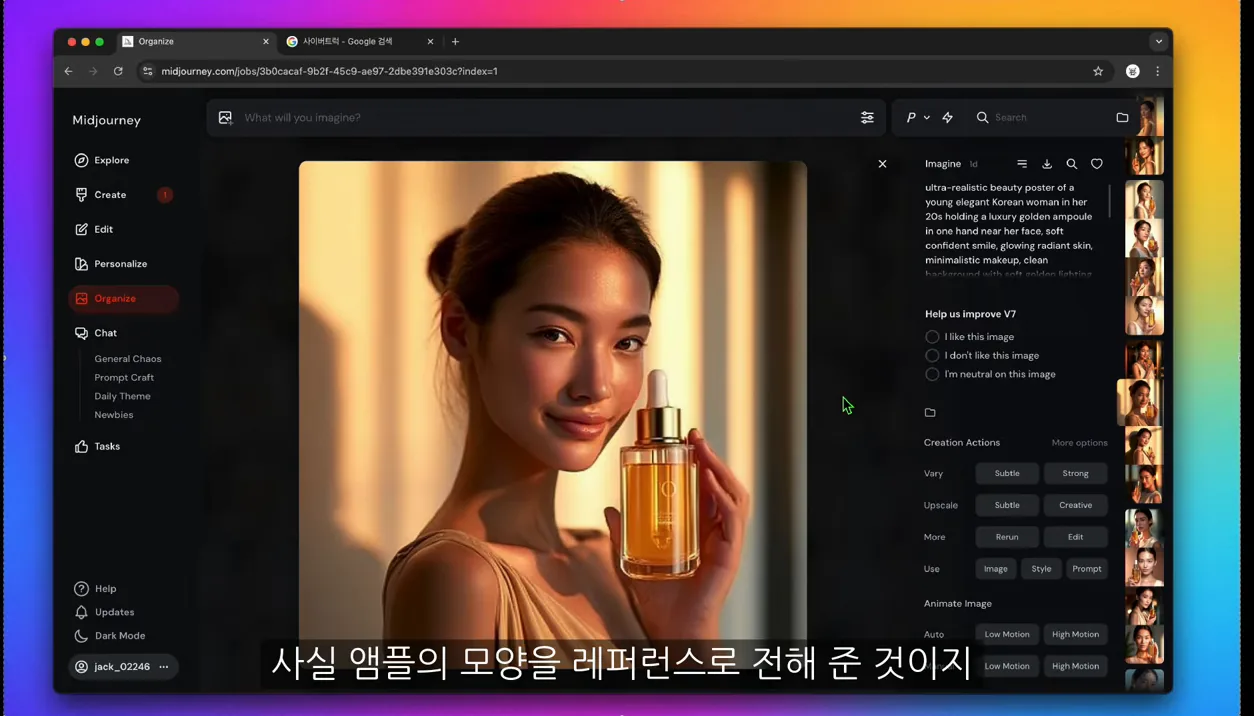Expand the personalization P dropdown
The image size is (1254, 716).
tap(918, 118)
